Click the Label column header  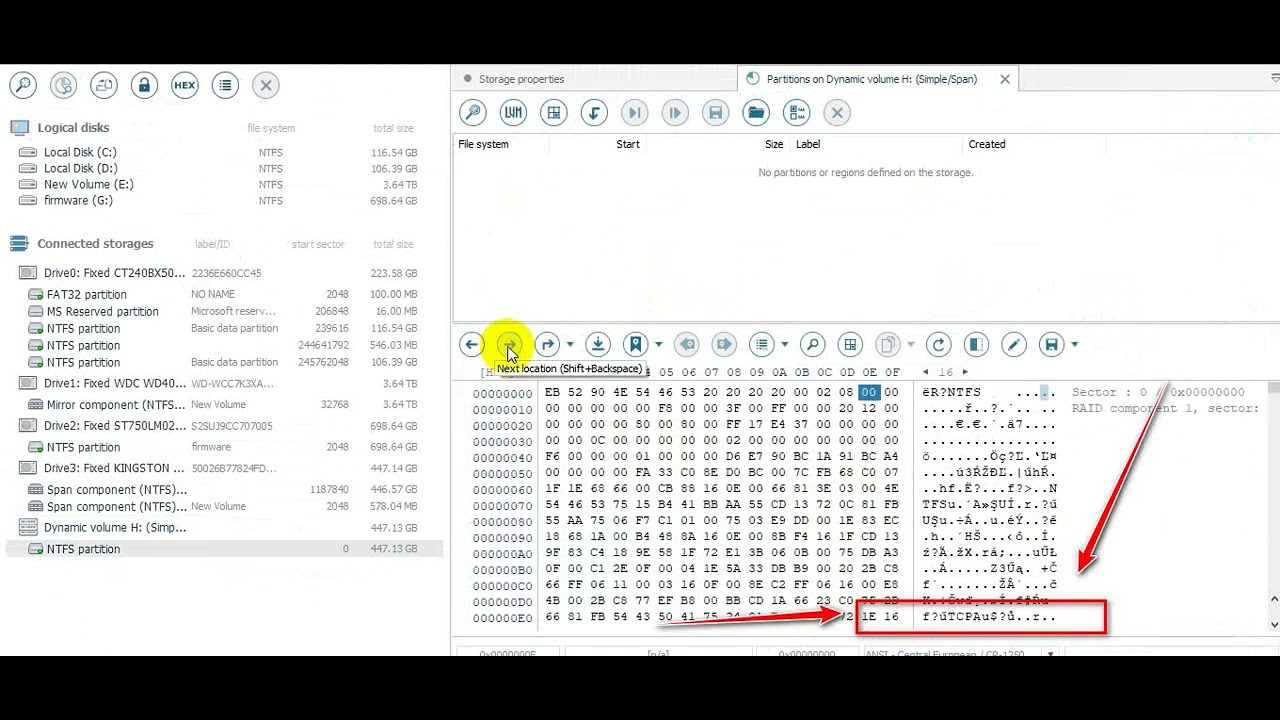(808, 144)
